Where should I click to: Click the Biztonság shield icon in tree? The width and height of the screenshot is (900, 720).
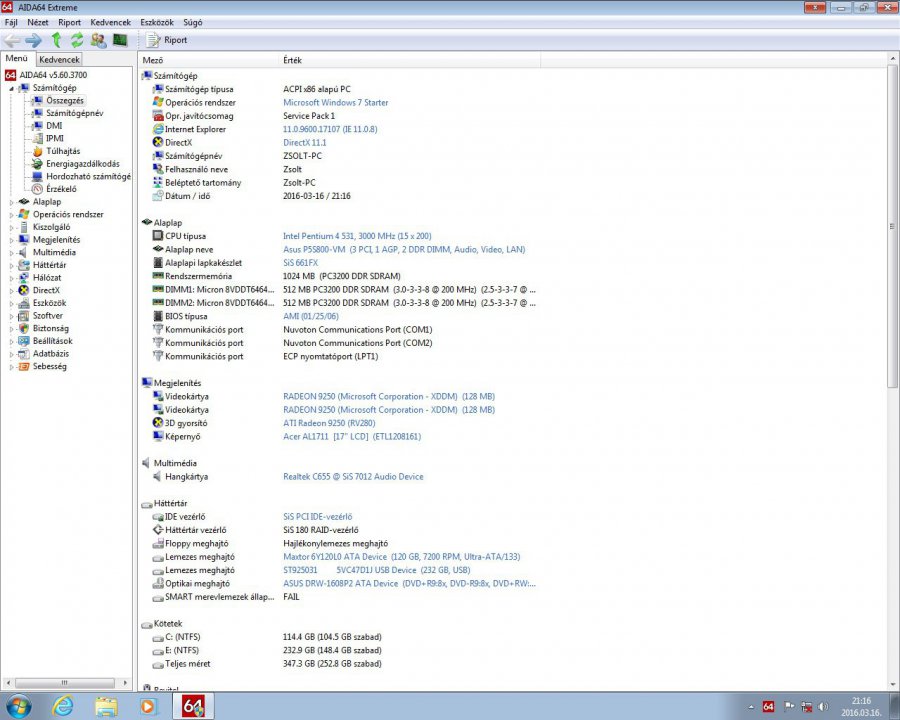click(24, 328)
